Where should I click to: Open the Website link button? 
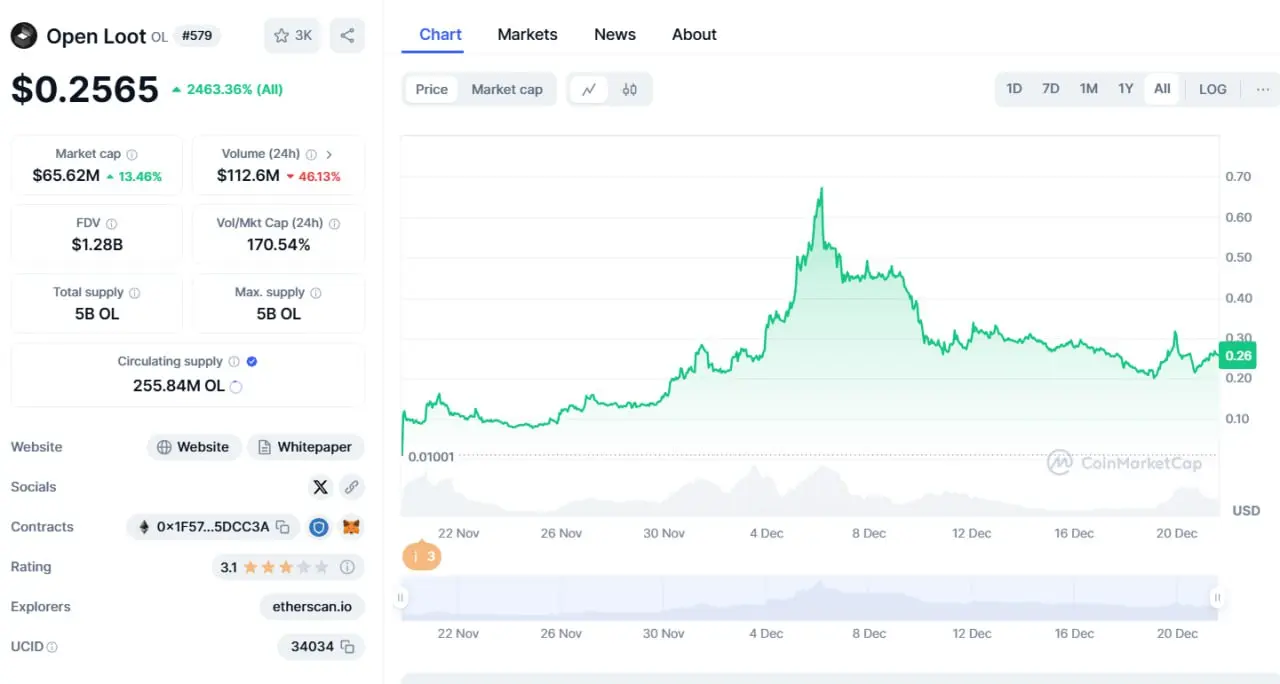[194, 447]
